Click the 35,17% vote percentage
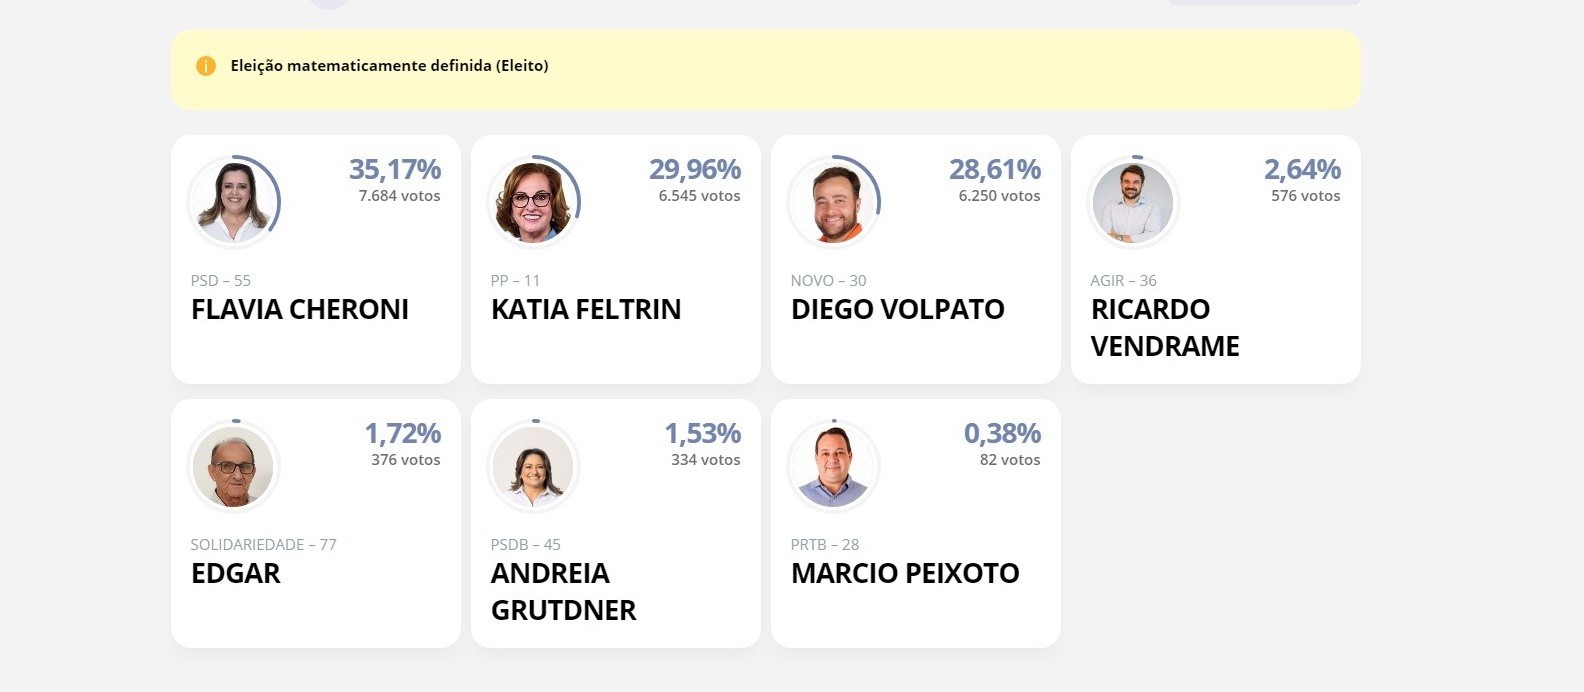This screenshot has height=692, width=1584. (x=395, y=169)
